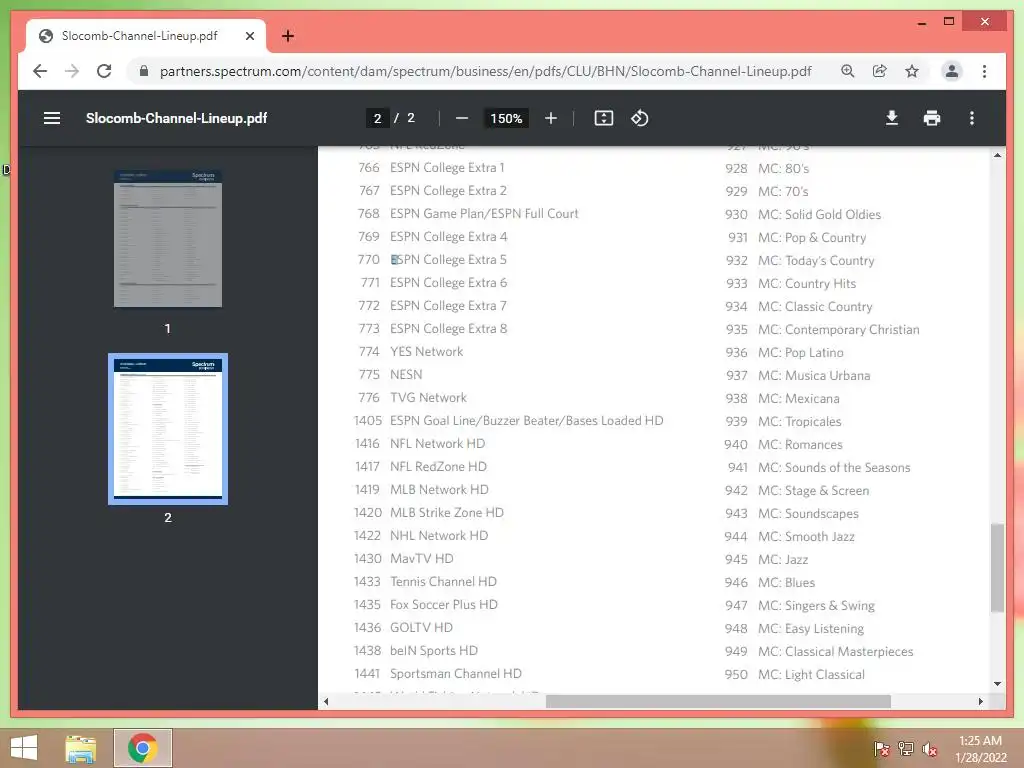Screen dimensions: 1024x768
Task: Click the vertical scrollbar thumb
Action: (997, 568)
